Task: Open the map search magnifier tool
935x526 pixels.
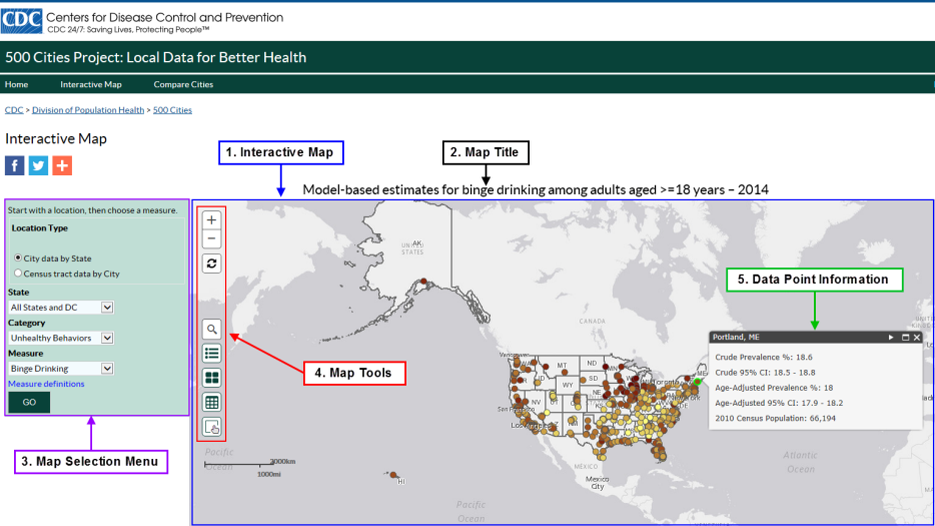Action: pyautogui.click(x=211, y=329)
